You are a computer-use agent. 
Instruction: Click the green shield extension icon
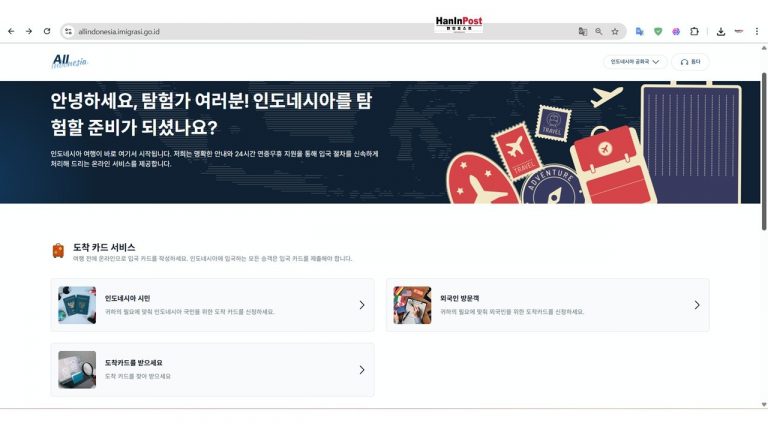[x=658, y=31]
